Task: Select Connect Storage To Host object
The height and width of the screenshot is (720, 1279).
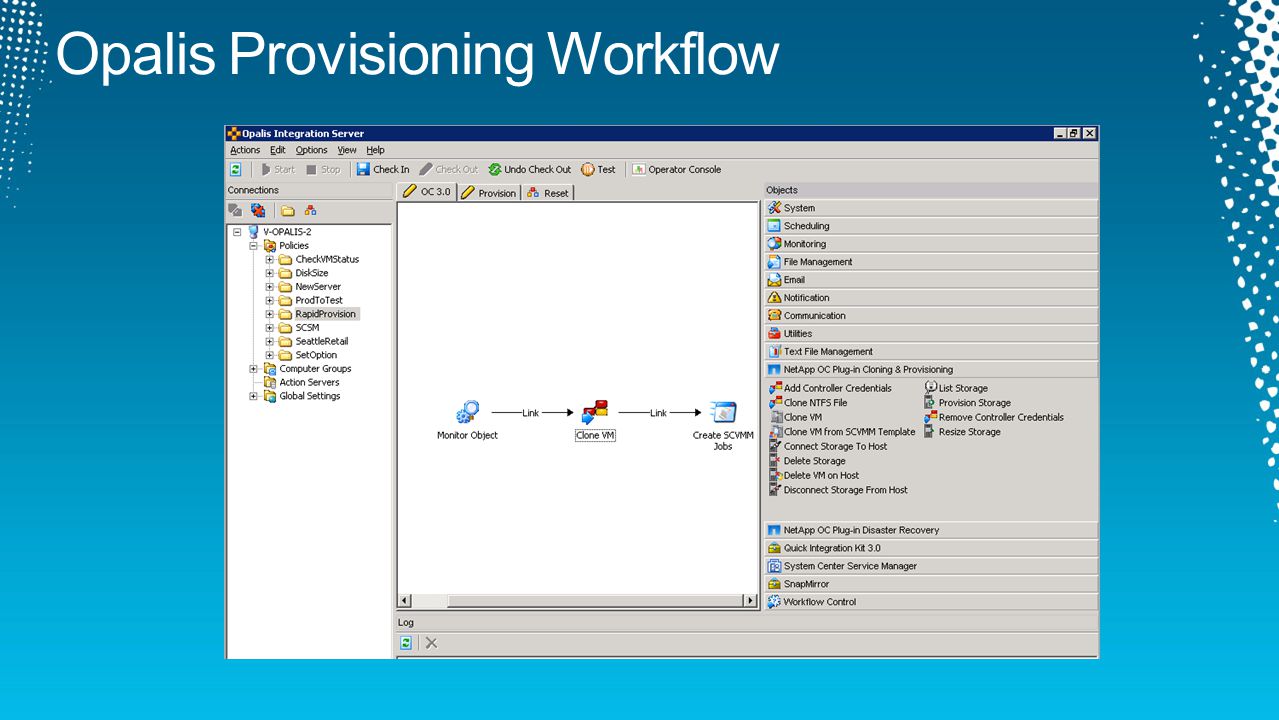Action: click(828, 446)
